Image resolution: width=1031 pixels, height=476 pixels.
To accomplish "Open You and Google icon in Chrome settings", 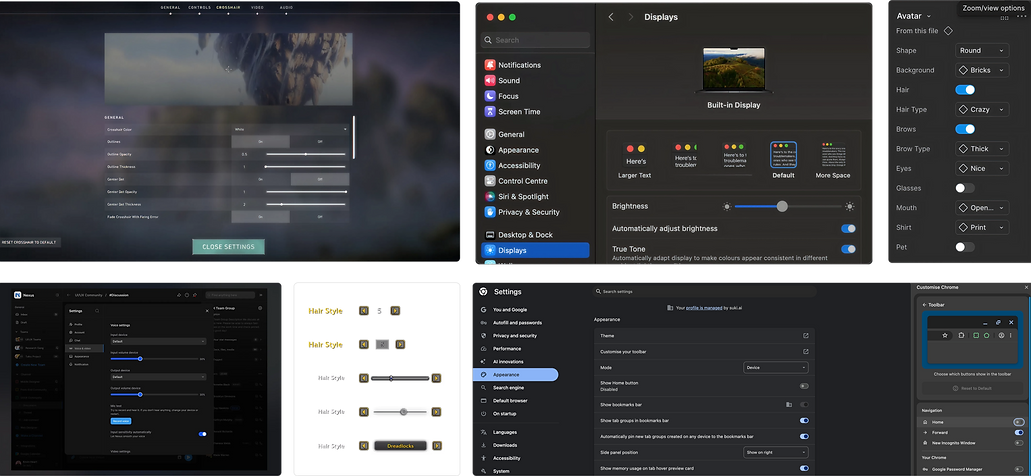I will 483,310.
